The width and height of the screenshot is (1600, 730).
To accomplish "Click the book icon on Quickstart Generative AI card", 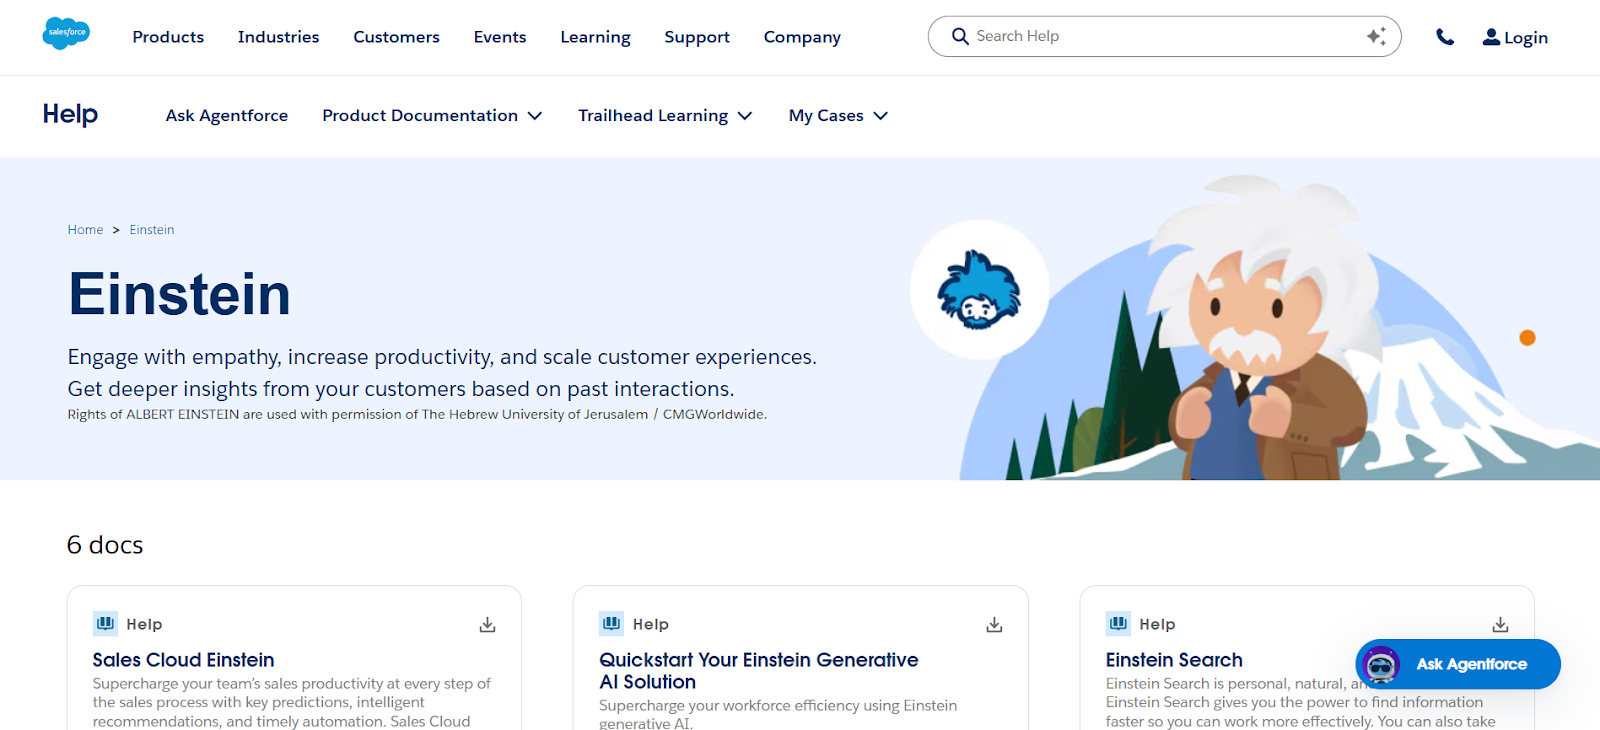I will click(x=612, y=623).
